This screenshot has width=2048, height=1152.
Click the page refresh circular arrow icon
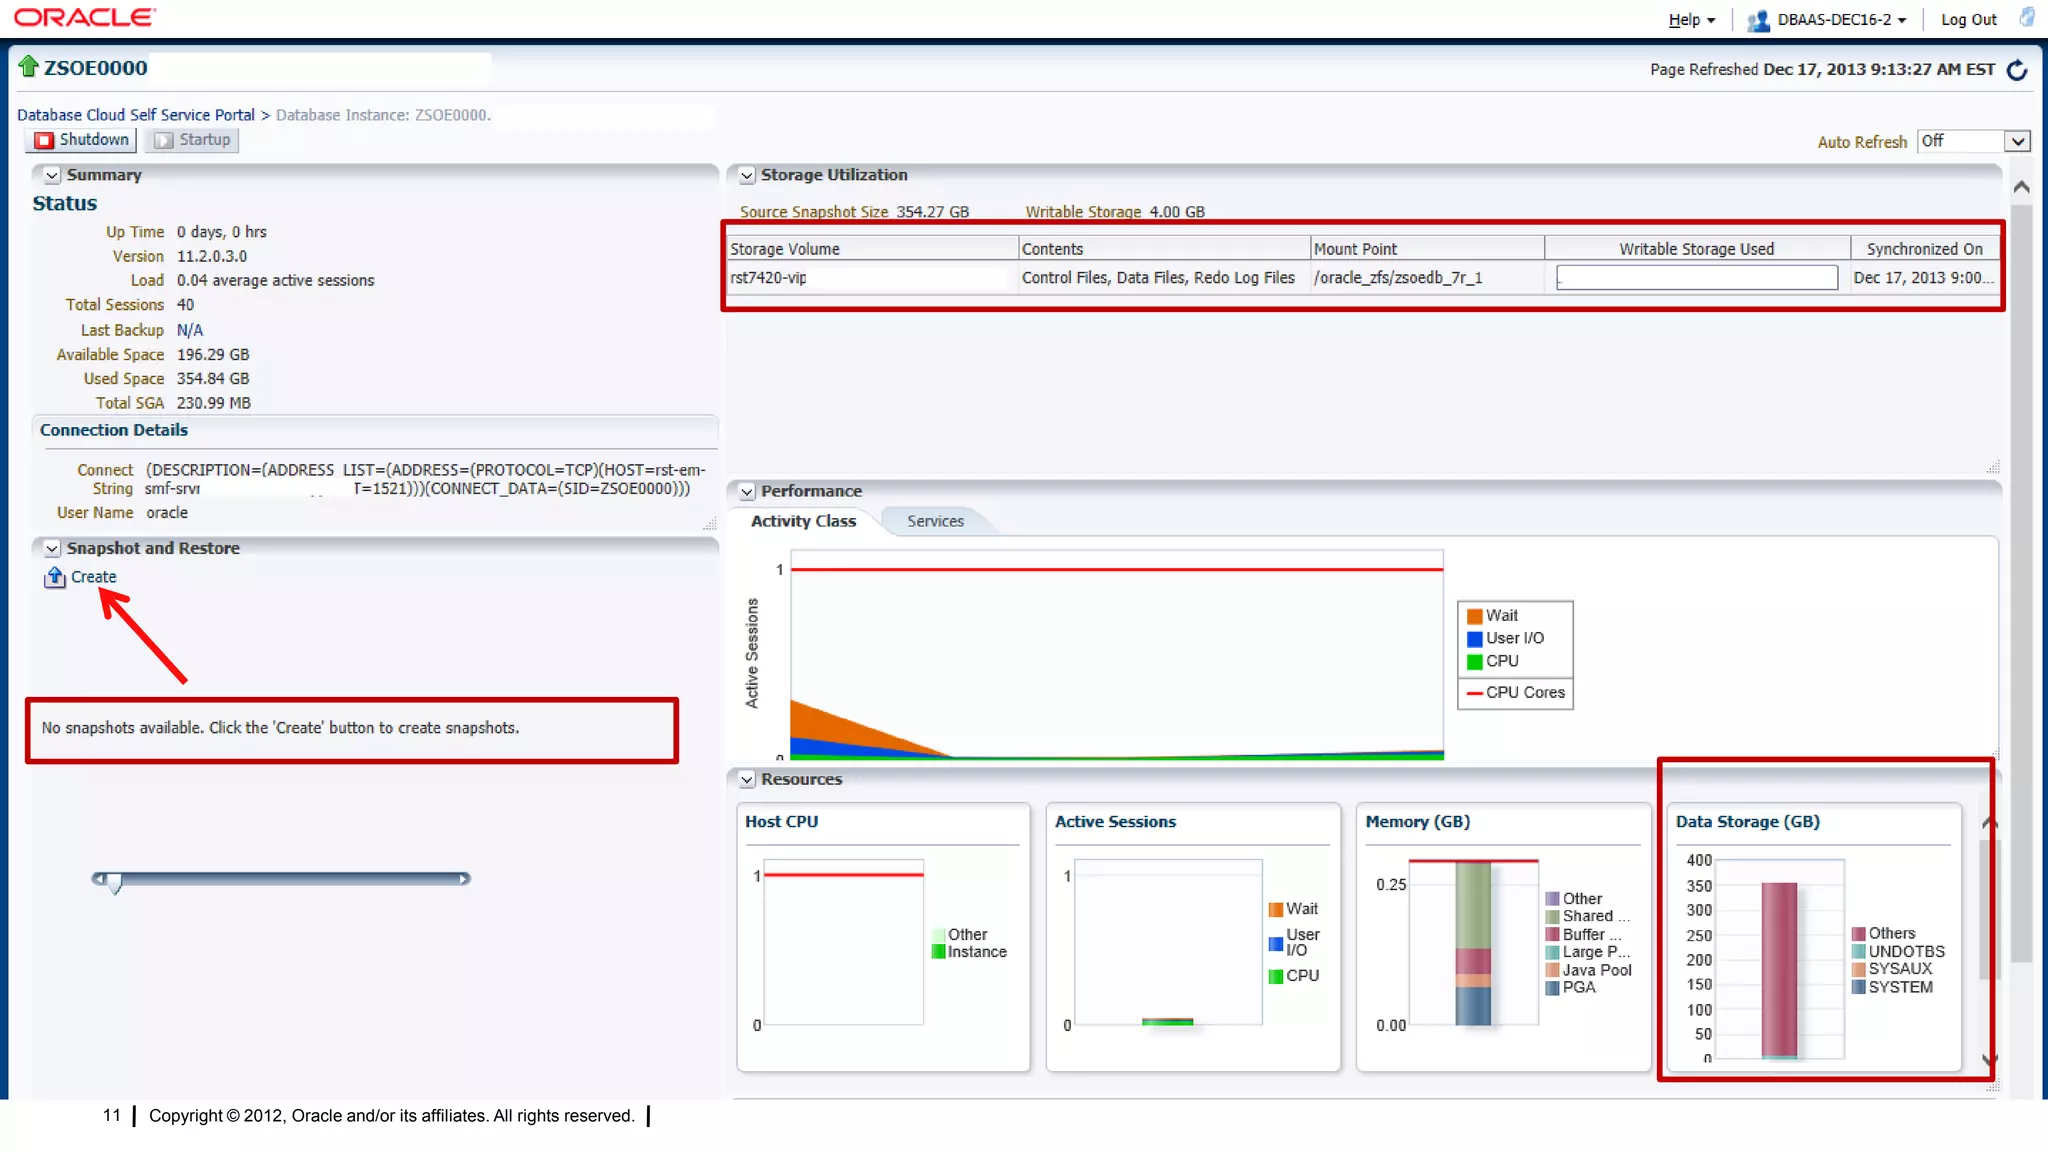pyautogui.click(x=2017, y=70)
